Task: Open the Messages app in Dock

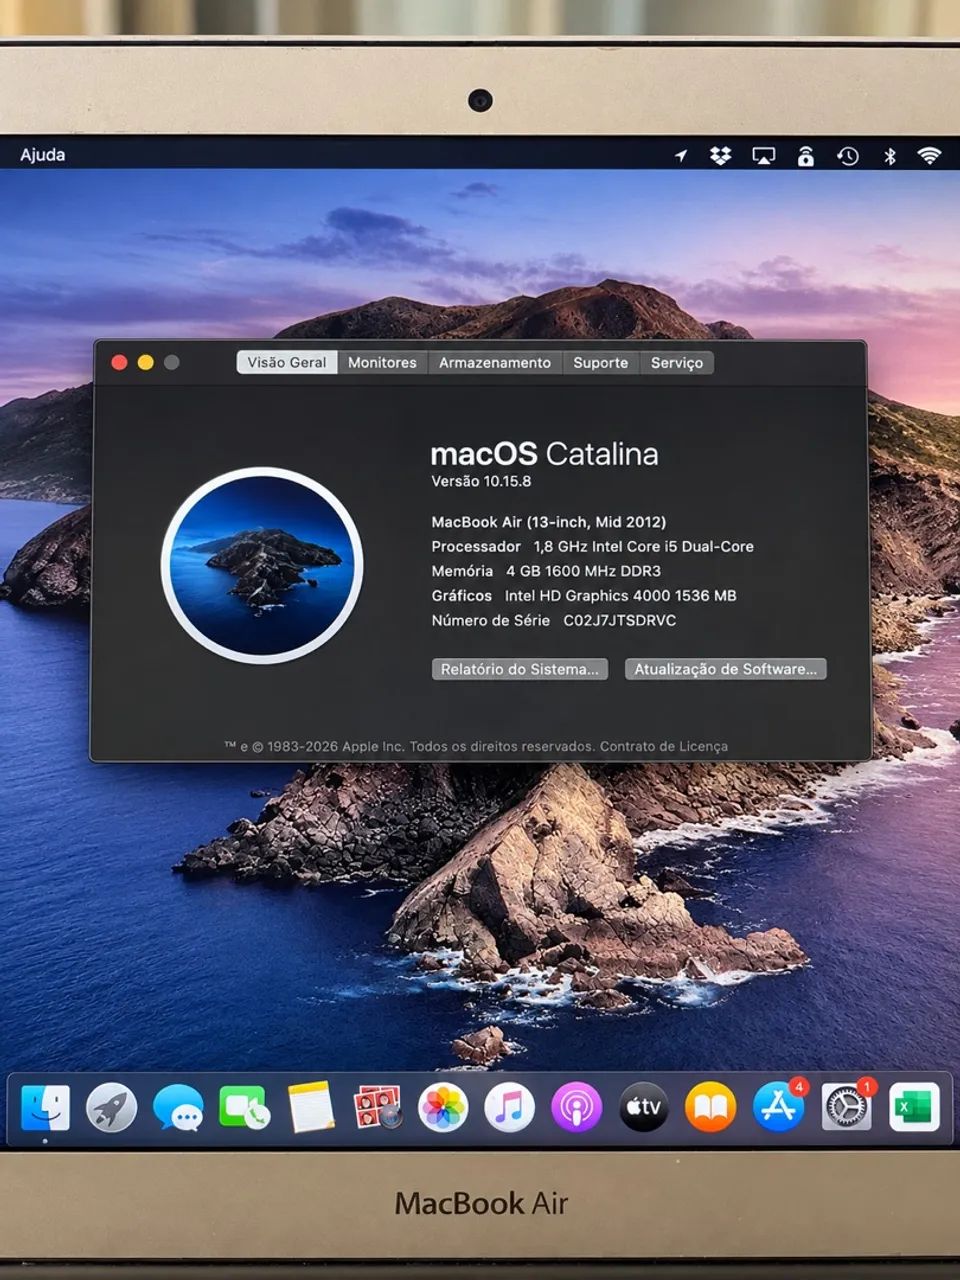Action: click(x=178, y=1108)
